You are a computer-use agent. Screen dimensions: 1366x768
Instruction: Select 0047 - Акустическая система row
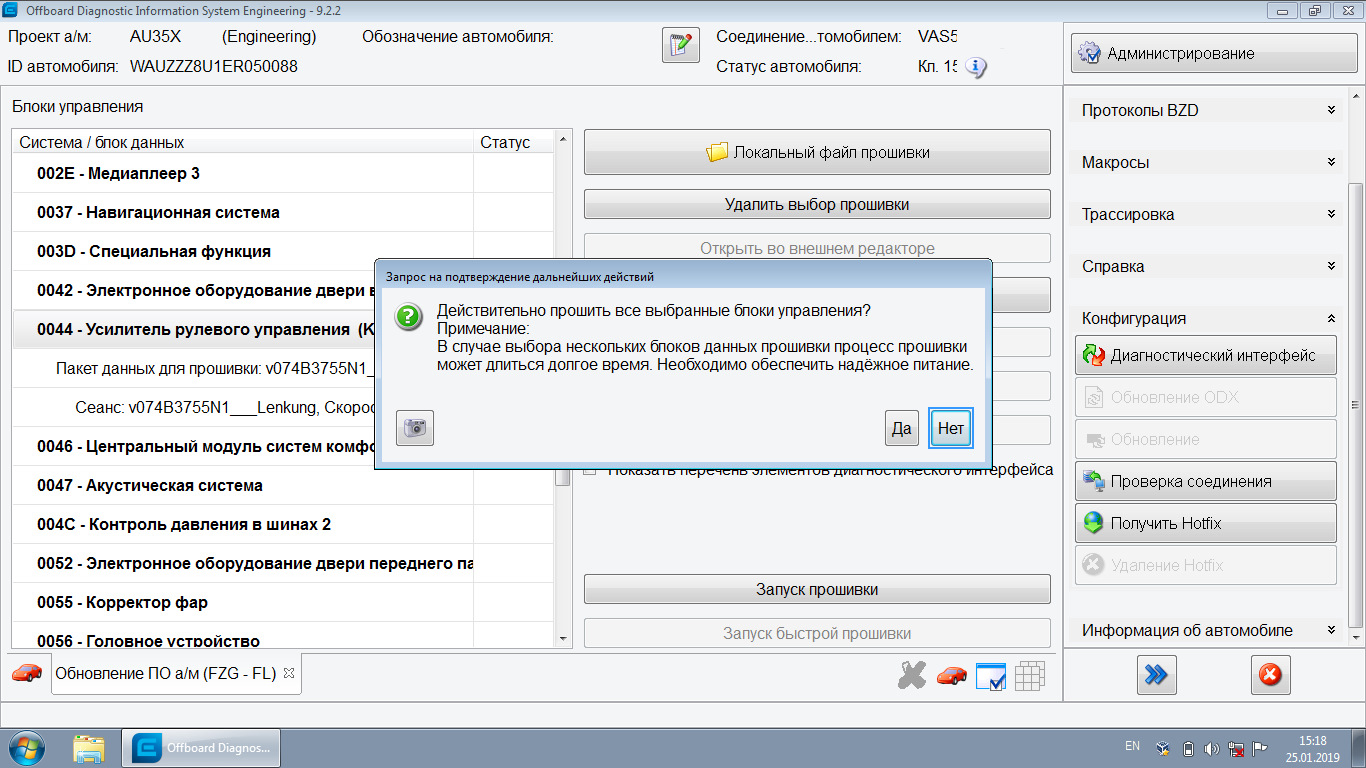(283, 485)
